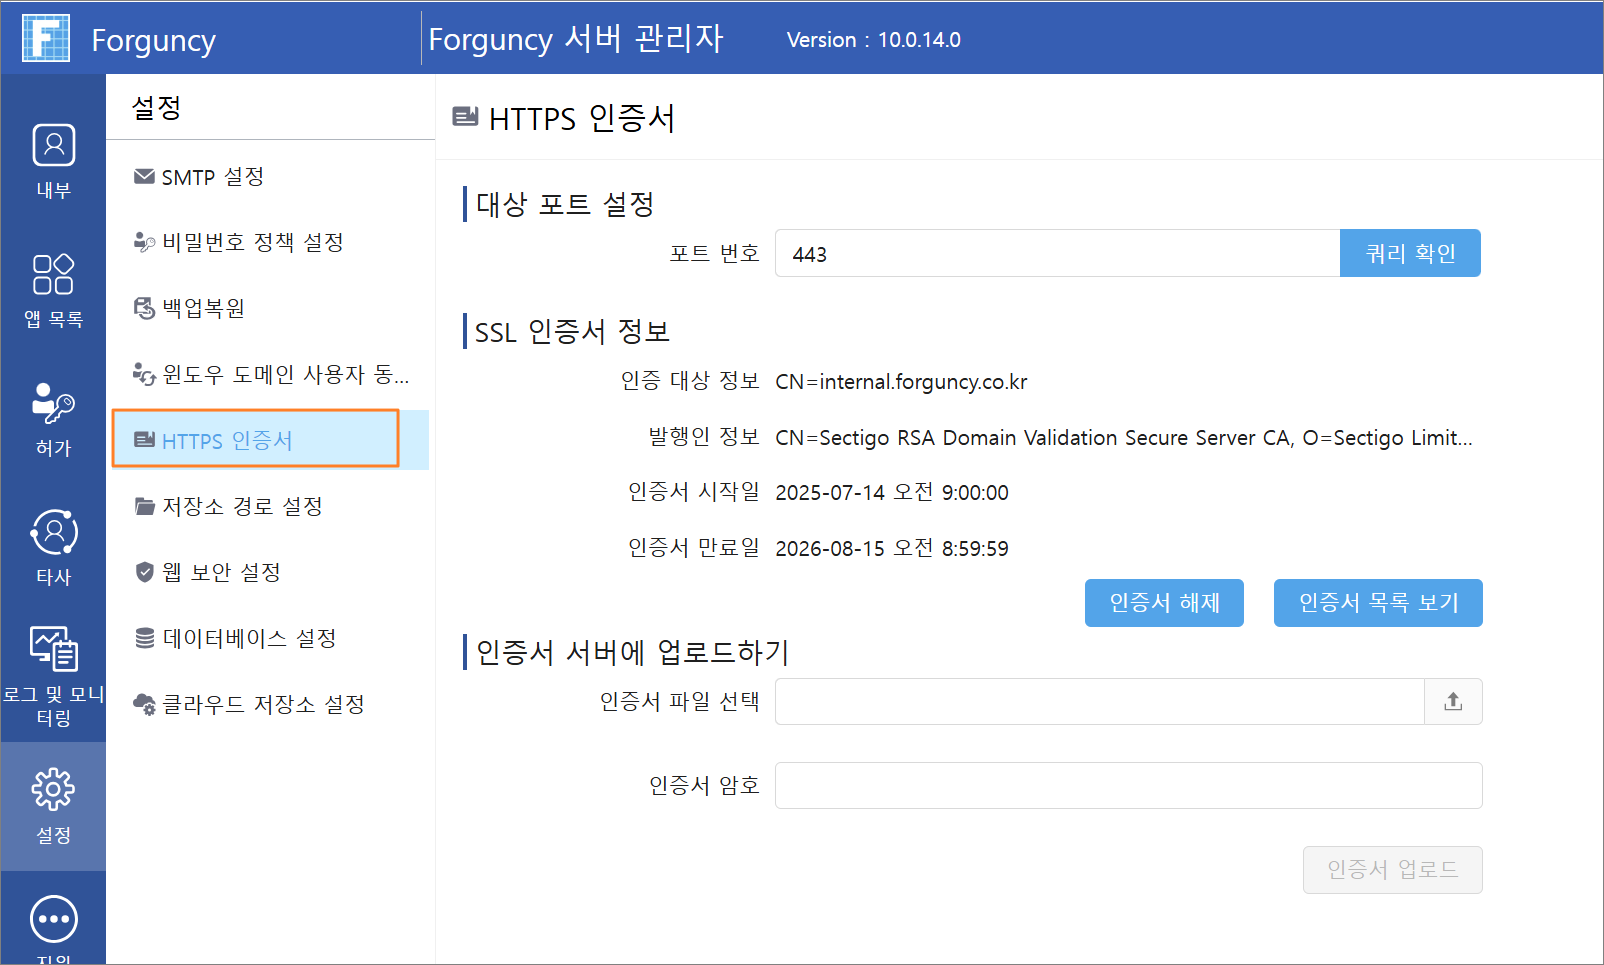Open the support ellipsis icon at sidebar bottom
Screen dimensions: 1604x965
(53, 919)
